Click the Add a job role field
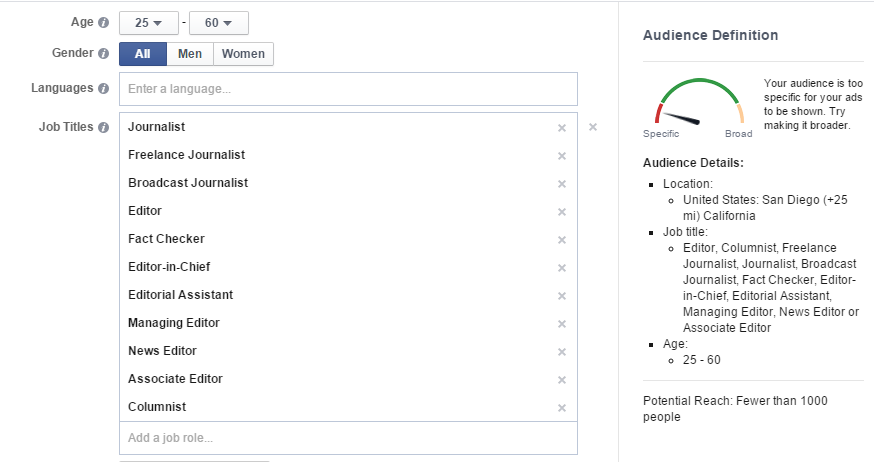Viewport: 874px width, 462px height. 348,438
